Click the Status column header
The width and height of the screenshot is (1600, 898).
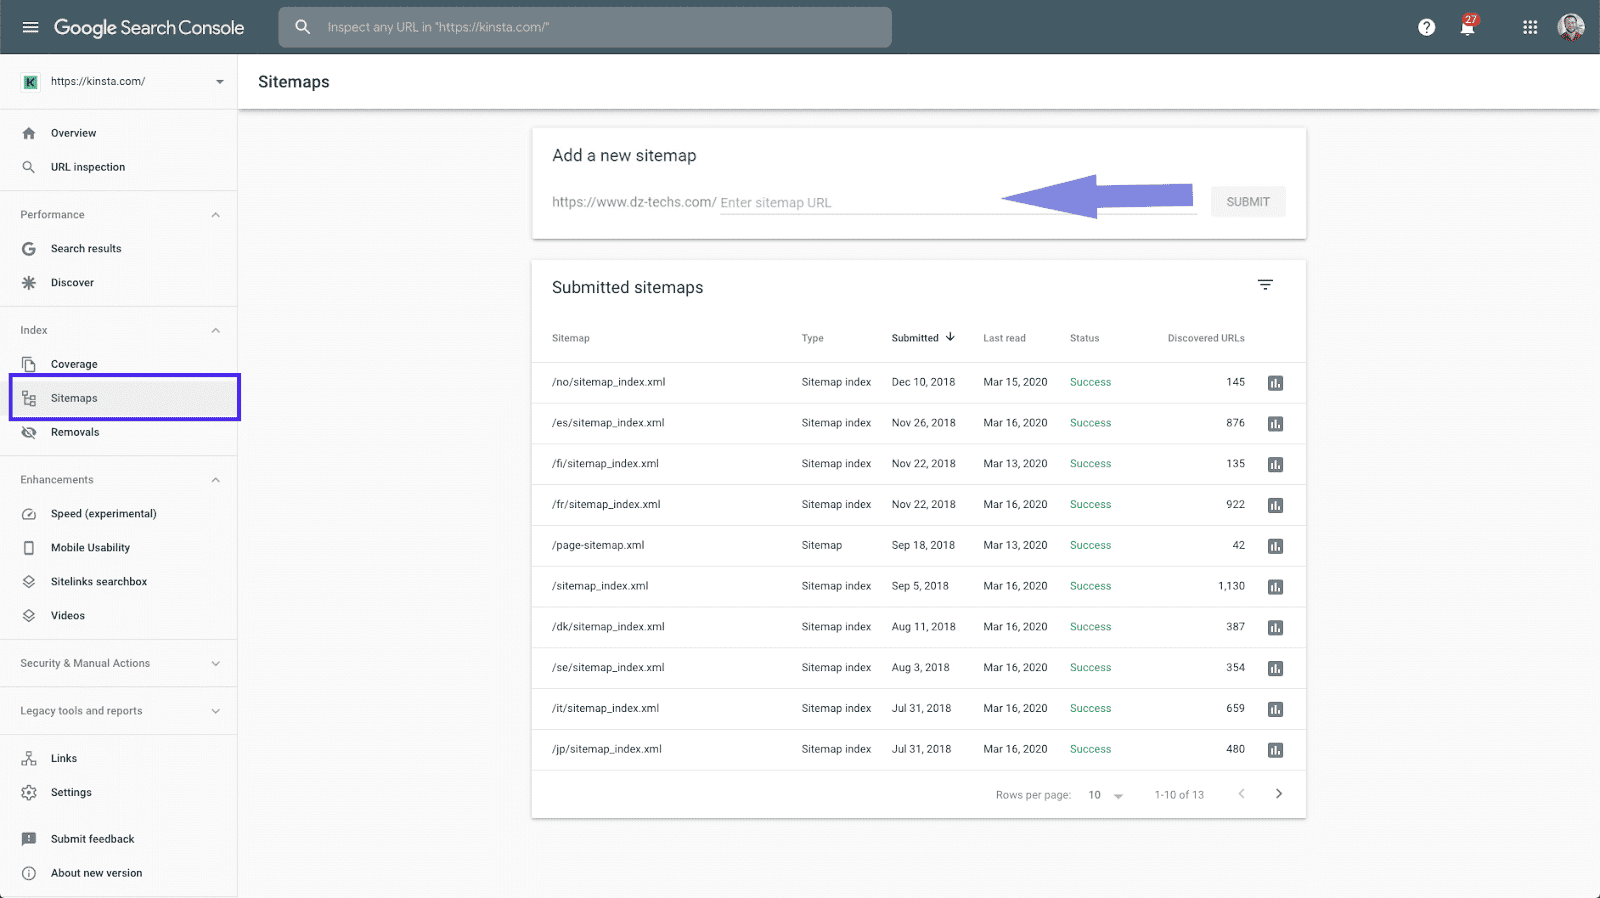coord(1084,338)
